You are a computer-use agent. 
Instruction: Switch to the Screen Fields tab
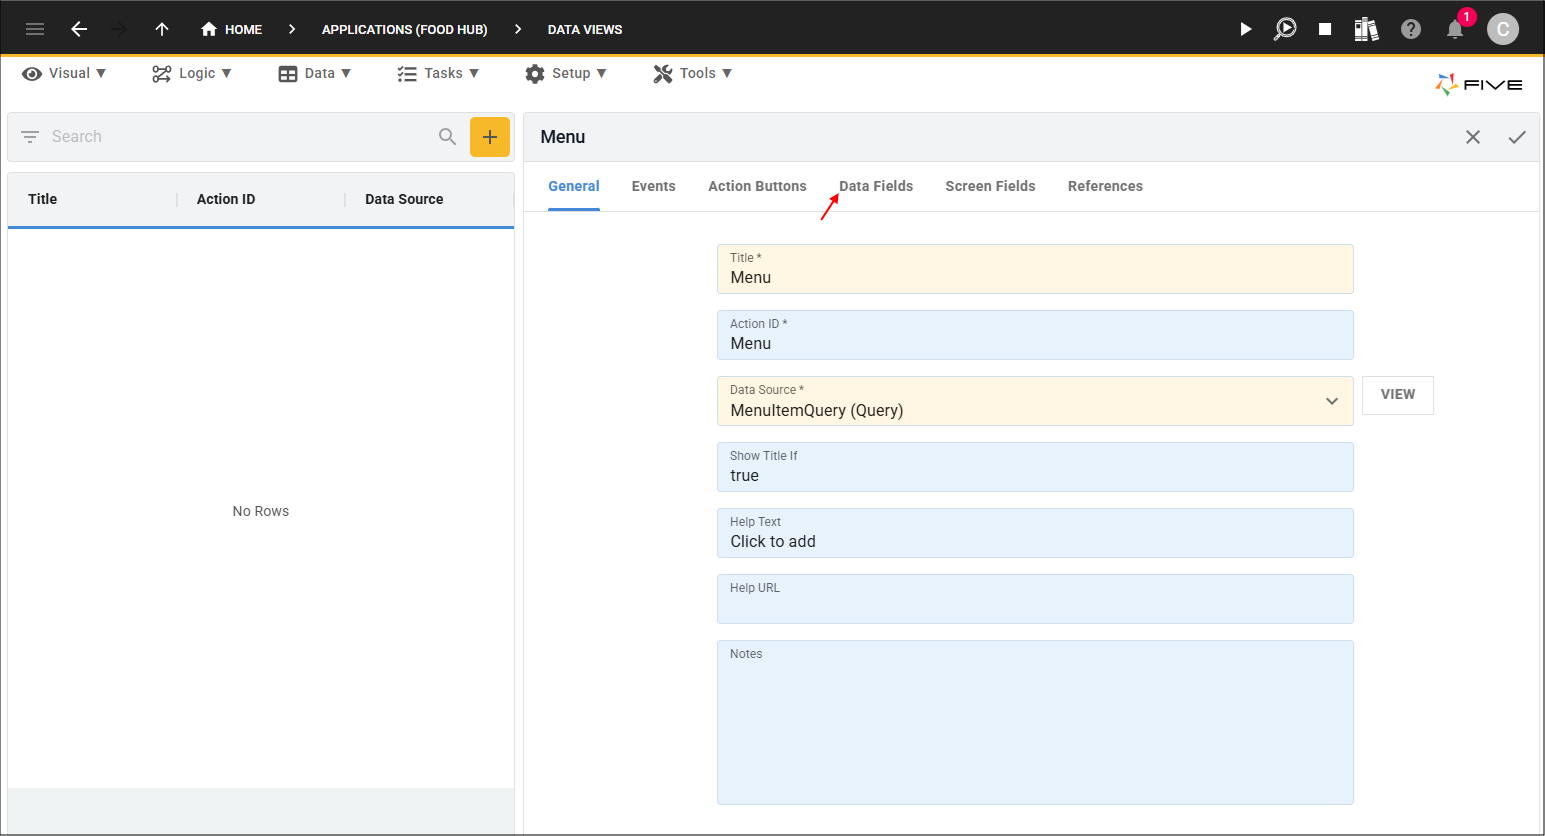click(x=990, y=186)
